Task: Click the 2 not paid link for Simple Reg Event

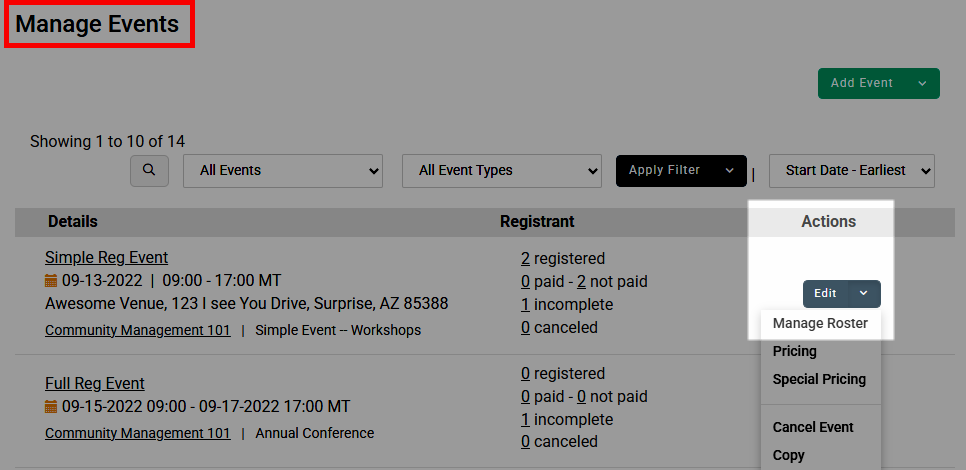Action: click(581, 282)
